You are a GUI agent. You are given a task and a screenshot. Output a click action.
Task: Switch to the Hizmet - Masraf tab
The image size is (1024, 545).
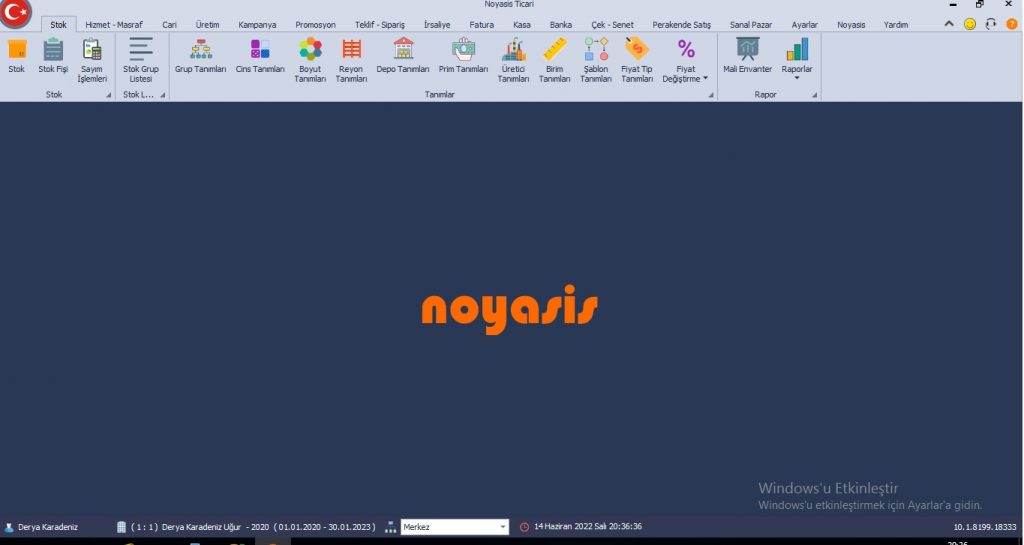(x=114, y=25)
